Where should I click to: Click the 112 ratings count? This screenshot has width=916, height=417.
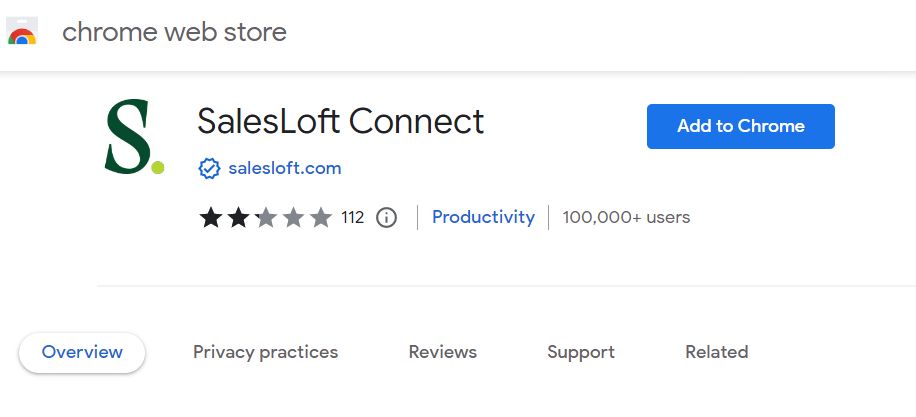click(352, 217)
